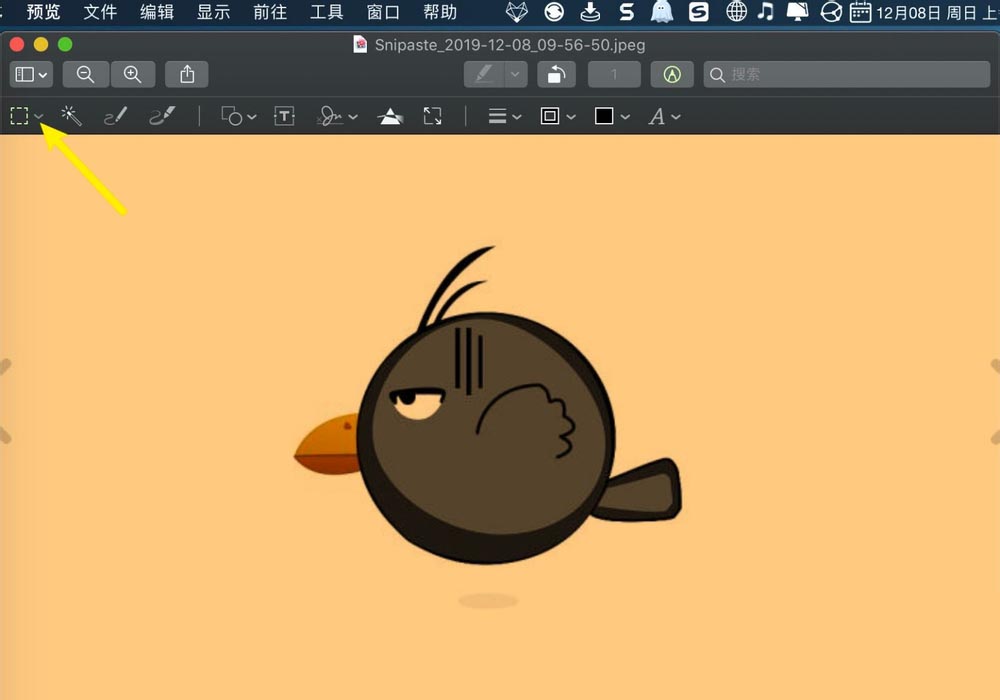Click the Highlight pen button
The width and height of the screenshot is (1000, 700).
tap(484, 75)
